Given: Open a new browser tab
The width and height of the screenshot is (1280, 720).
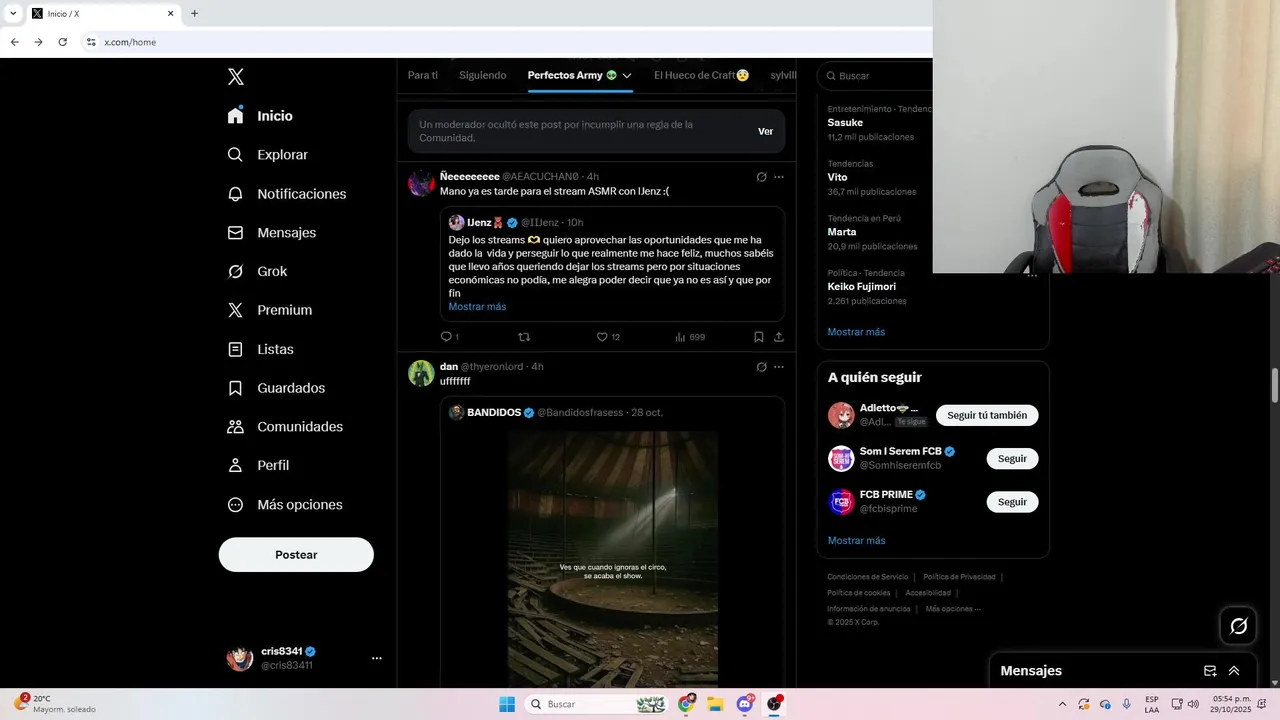Looking at the screenshot, I should [x=194, y=14].
